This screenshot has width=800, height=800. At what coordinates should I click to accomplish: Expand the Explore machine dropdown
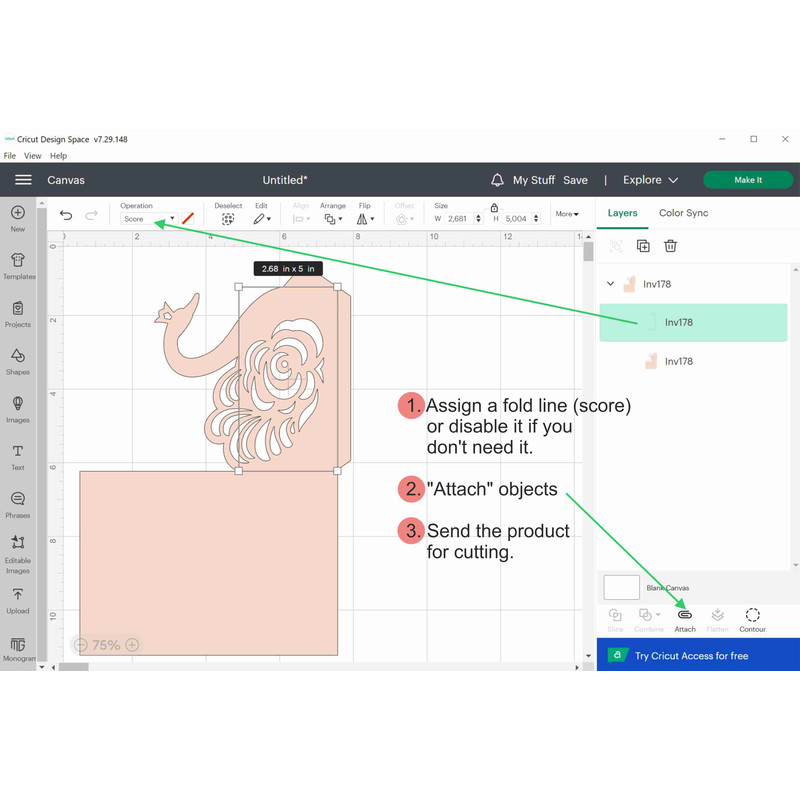(651, 180)
